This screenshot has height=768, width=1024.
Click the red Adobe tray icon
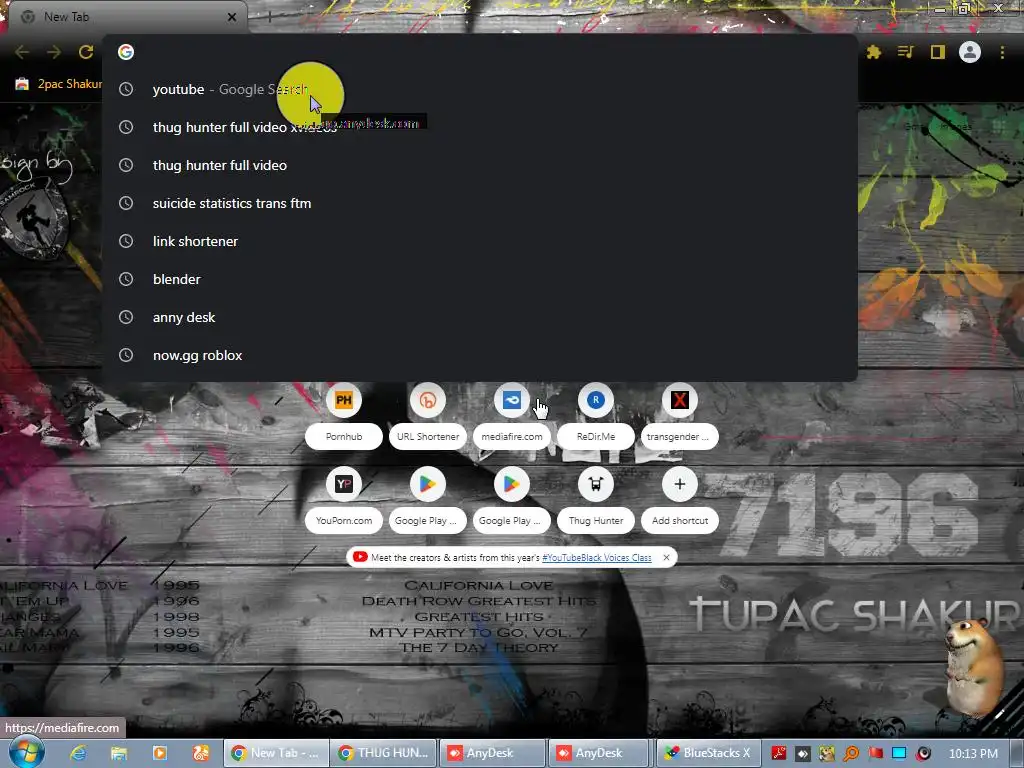click(x=778, y=754)
